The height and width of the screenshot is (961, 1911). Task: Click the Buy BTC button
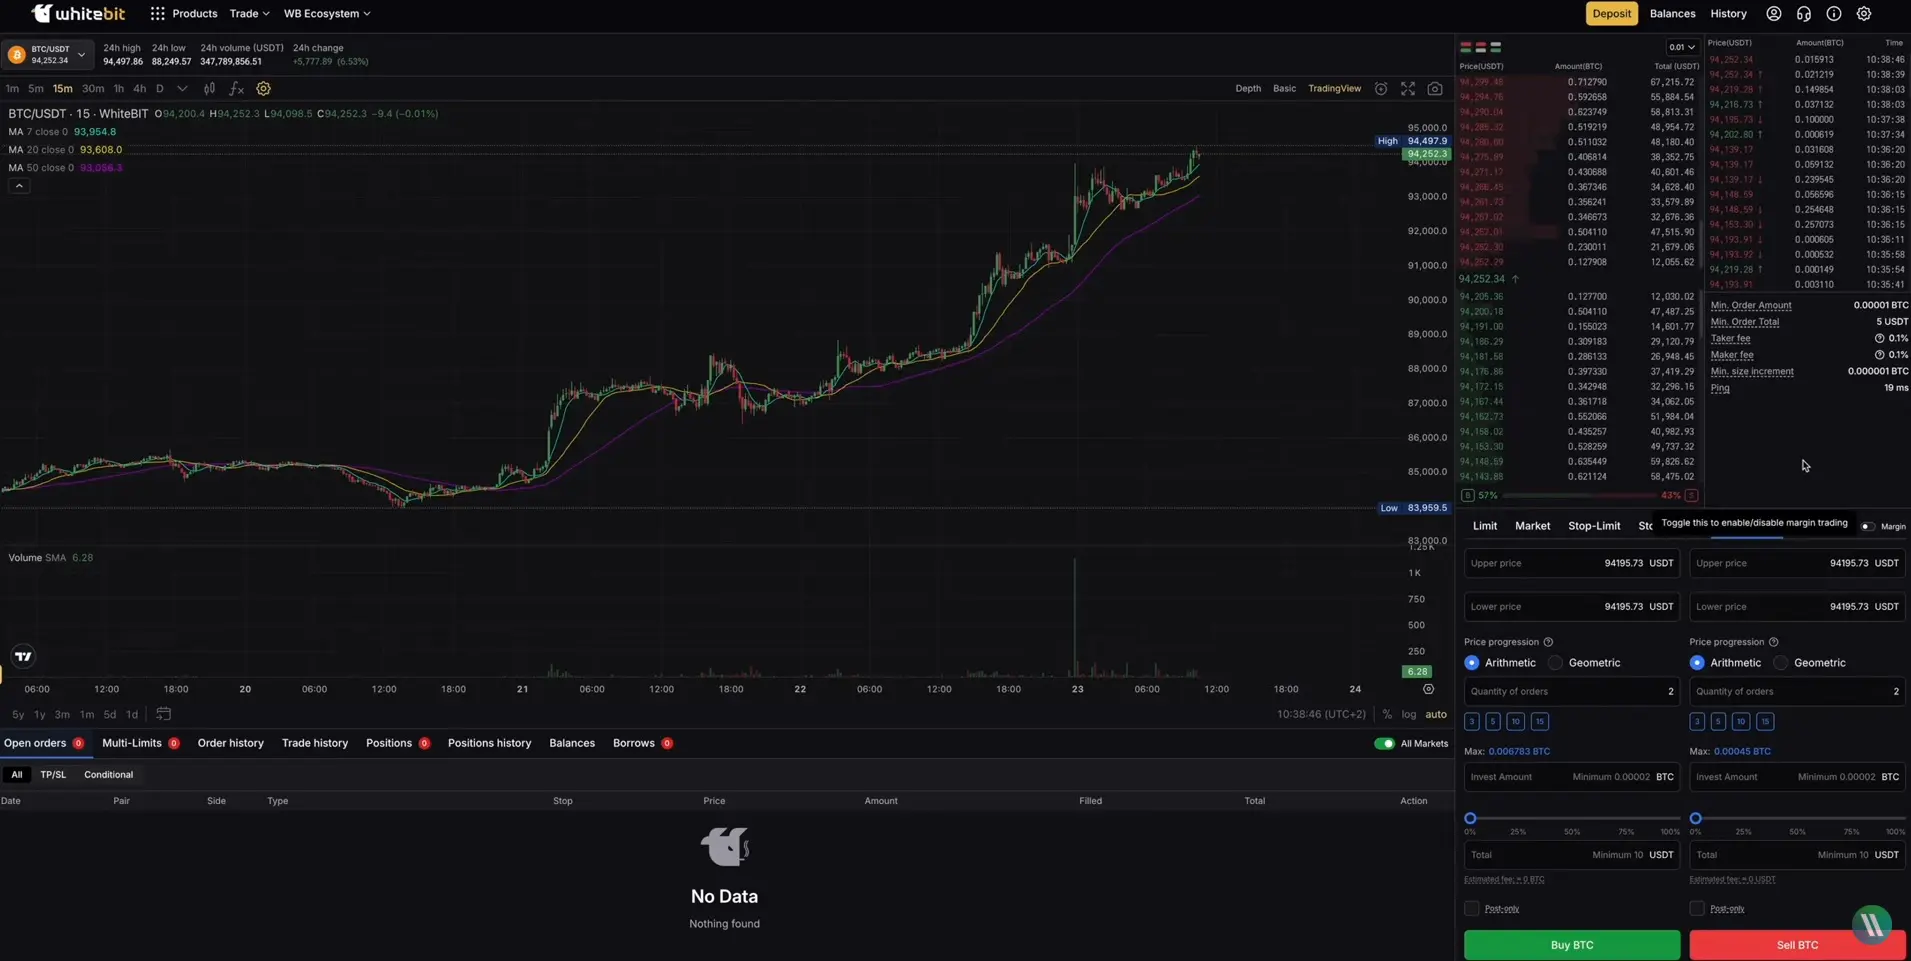pos(1572,944)
